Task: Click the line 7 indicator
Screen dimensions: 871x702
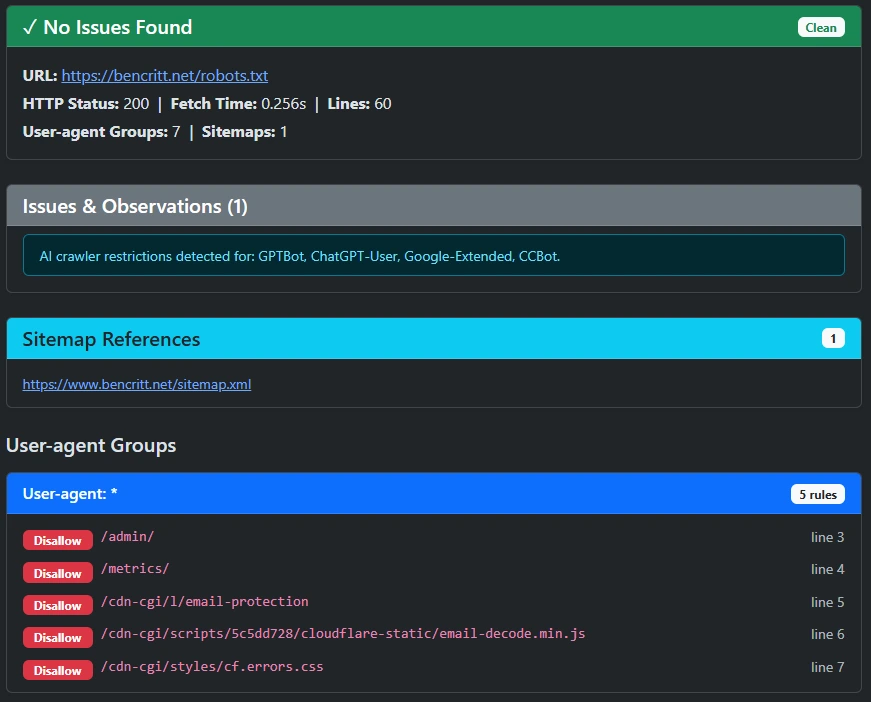Action: click(827, 667)
